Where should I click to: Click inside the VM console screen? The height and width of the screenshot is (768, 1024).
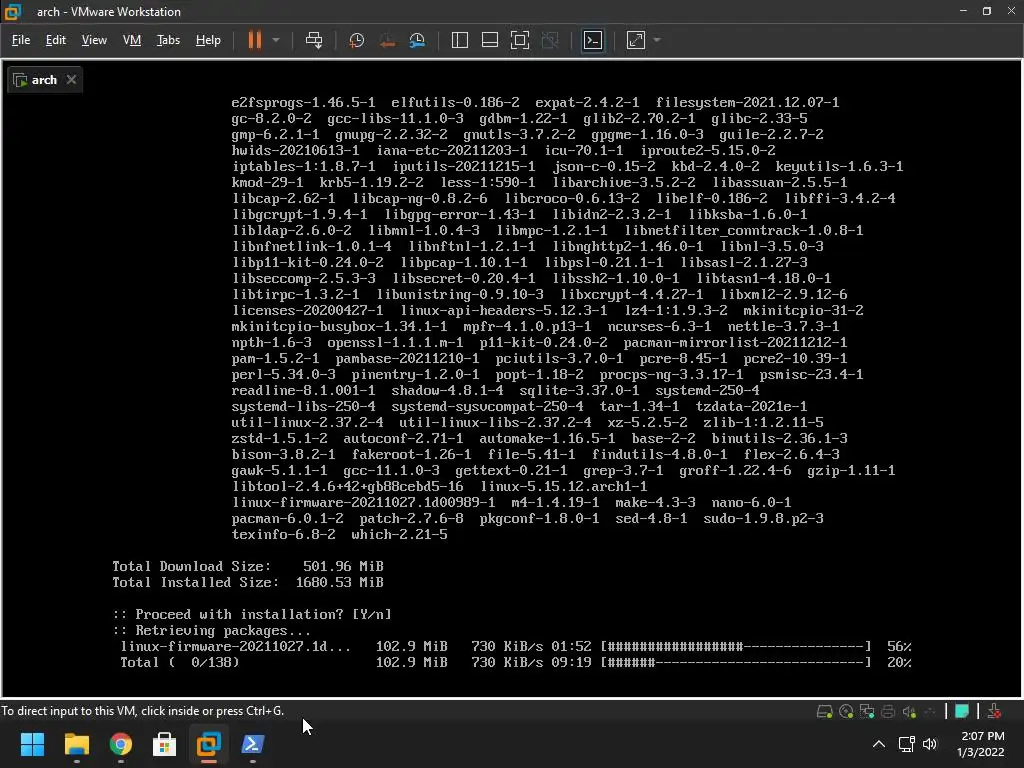pyautogui.click(x=512, y=379)
